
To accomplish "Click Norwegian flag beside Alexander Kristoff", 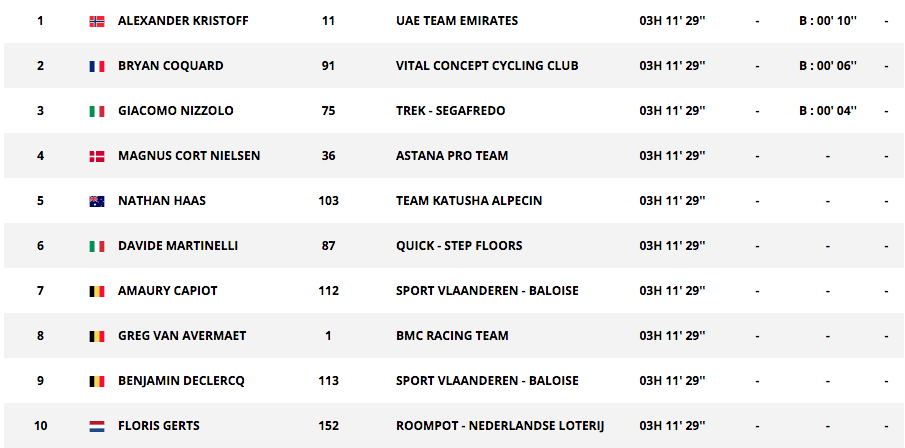I will (x=97, y=21).
